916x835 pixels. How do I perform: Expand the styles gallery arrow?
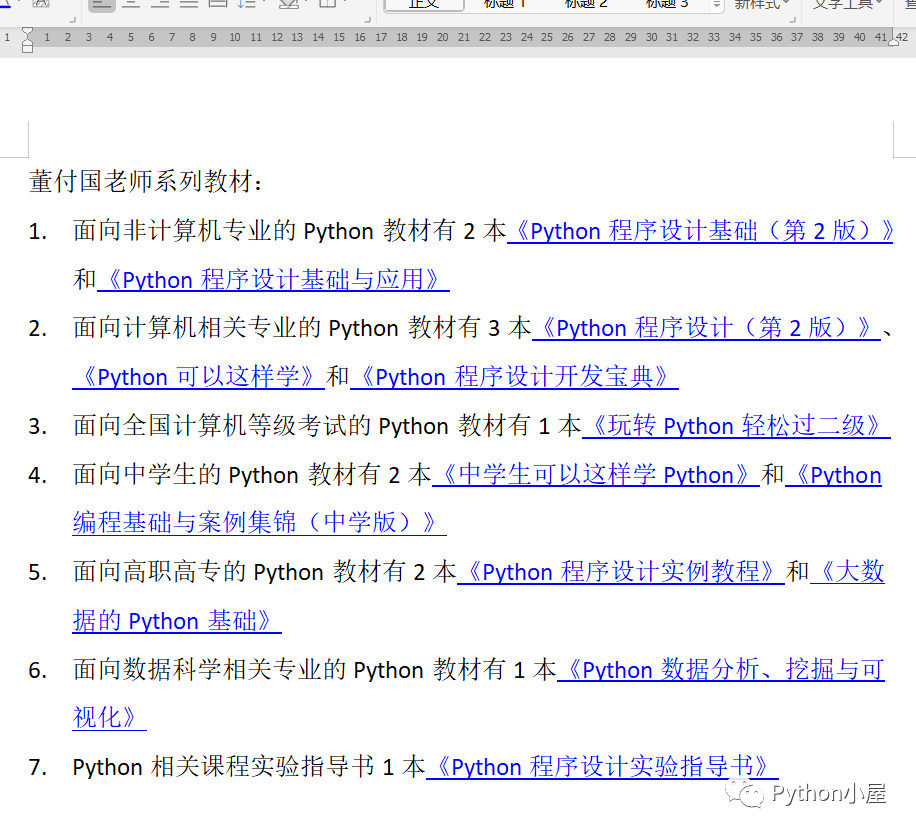tap(717, 5)
